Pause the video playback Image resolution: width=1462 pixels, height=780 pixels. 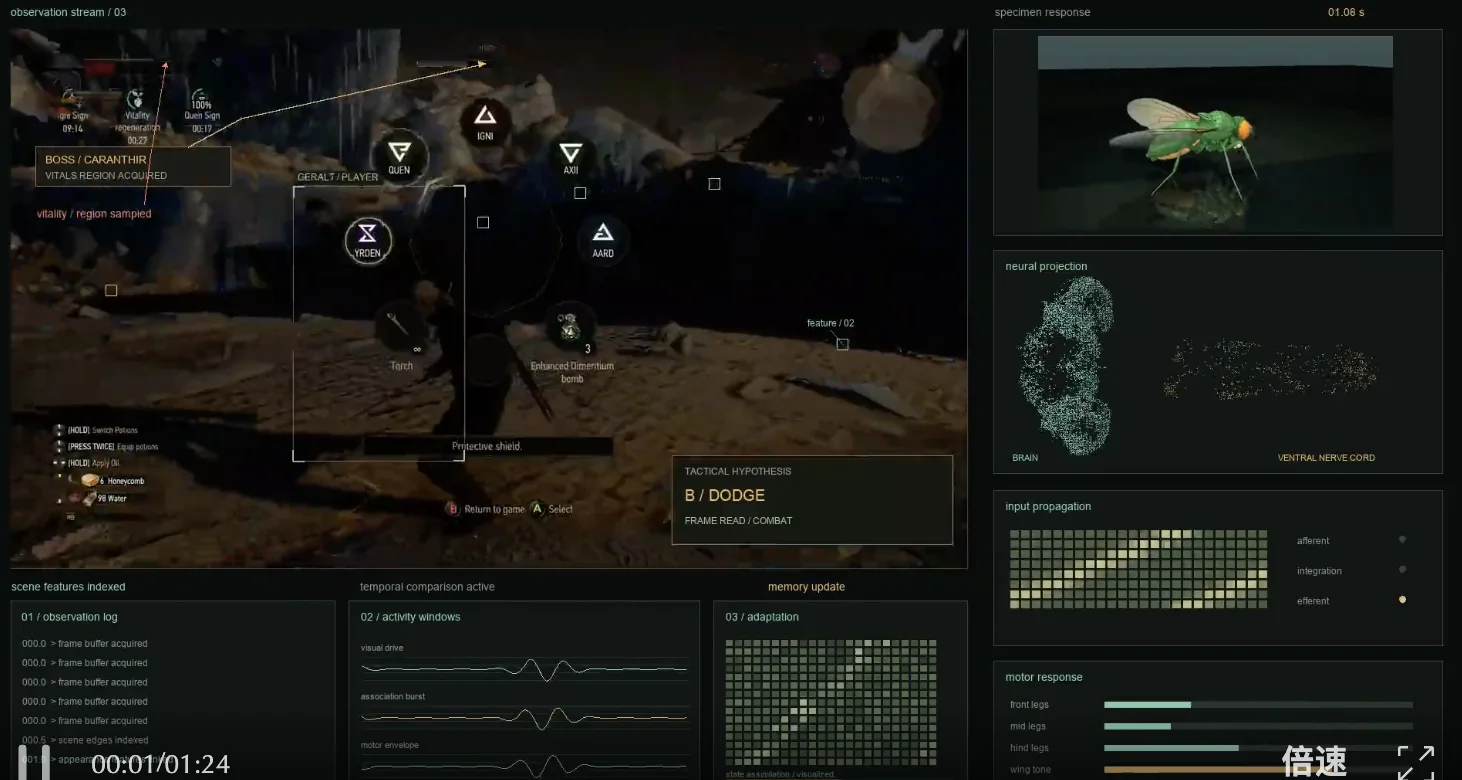tap(34, 764)
